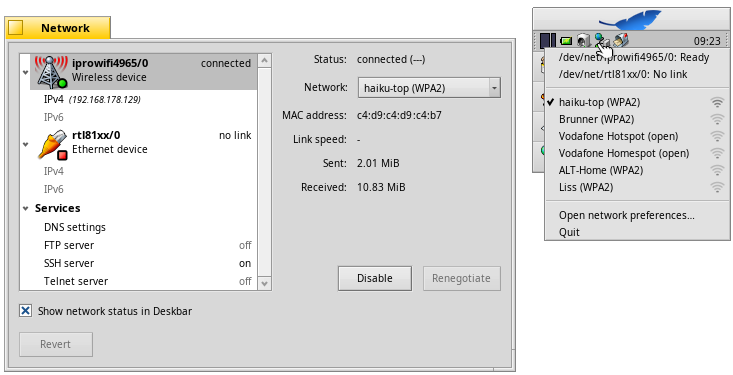Click the wireless tower icon for iprowifi4965/0
The height and width of the screenshot is (375, 733).
click(x=52, y=72)
